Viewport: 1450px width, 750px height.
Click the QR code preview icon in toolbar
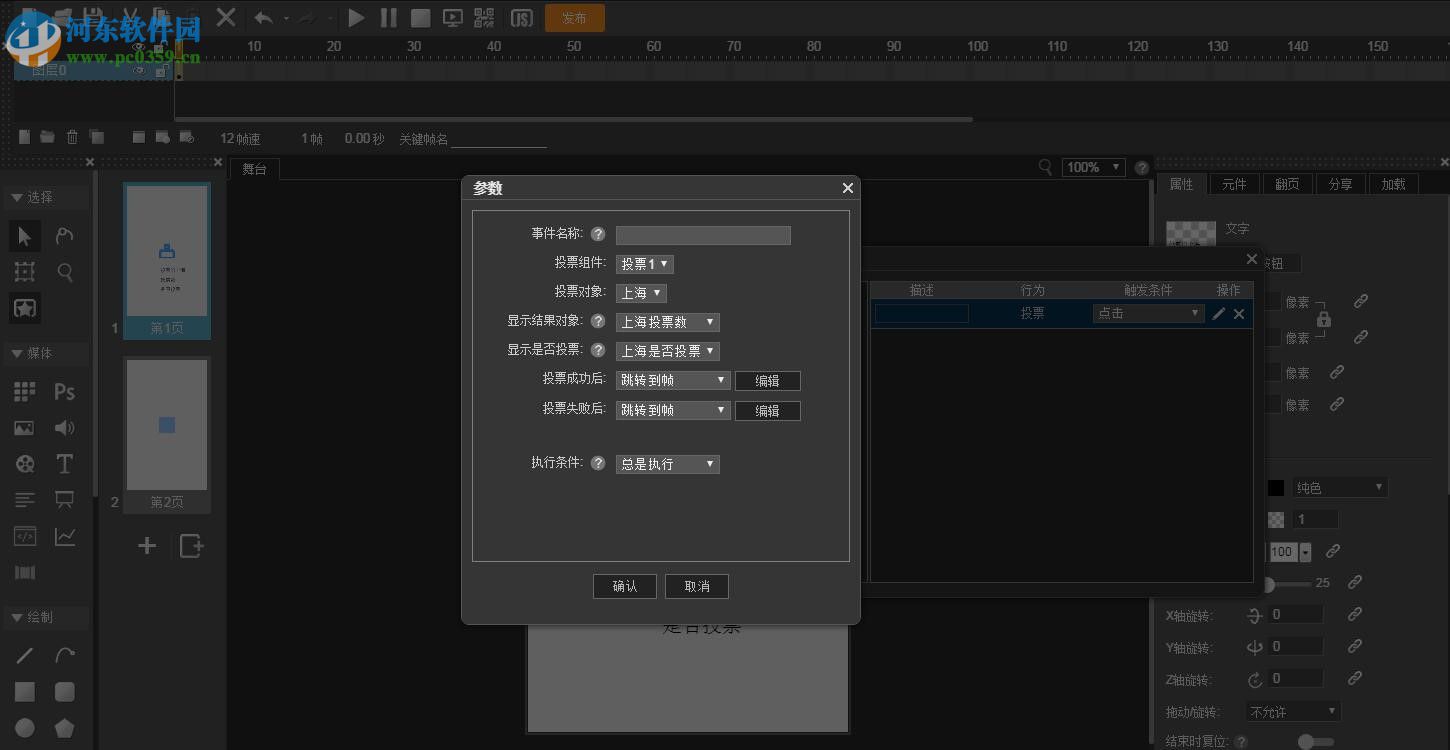coord(484,17)
